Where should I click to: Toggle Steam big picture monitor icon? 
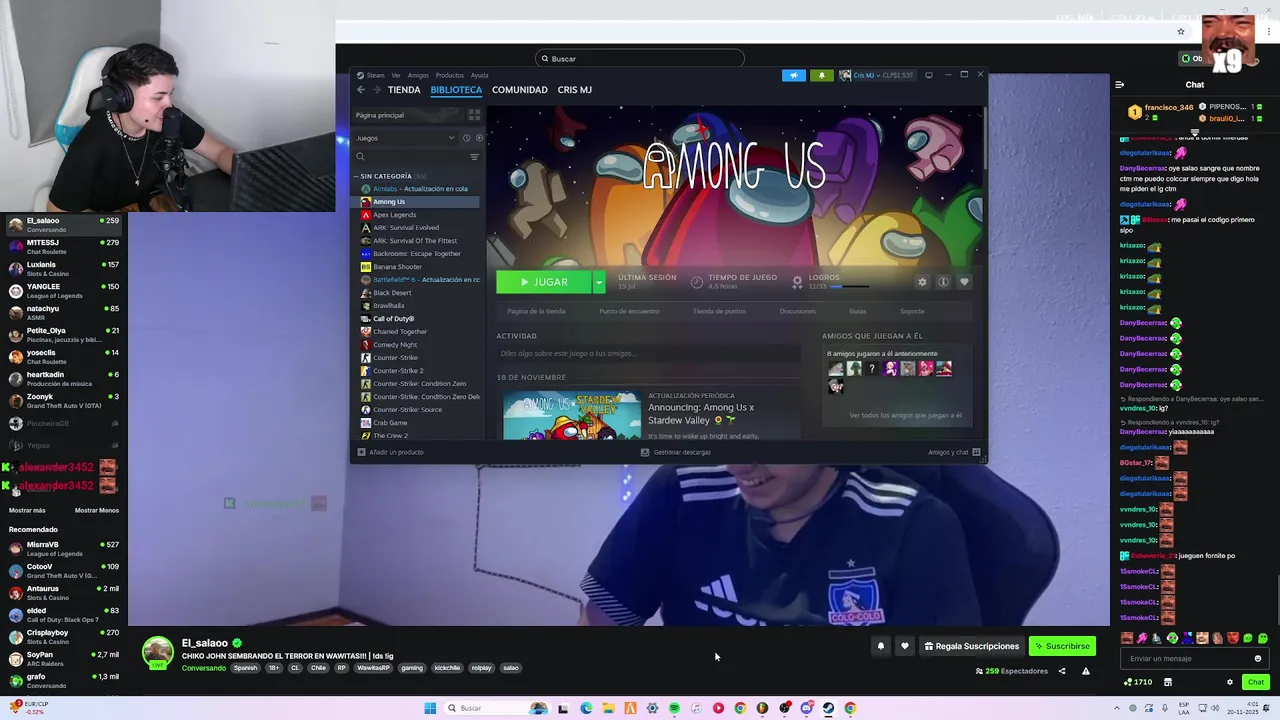929,75
